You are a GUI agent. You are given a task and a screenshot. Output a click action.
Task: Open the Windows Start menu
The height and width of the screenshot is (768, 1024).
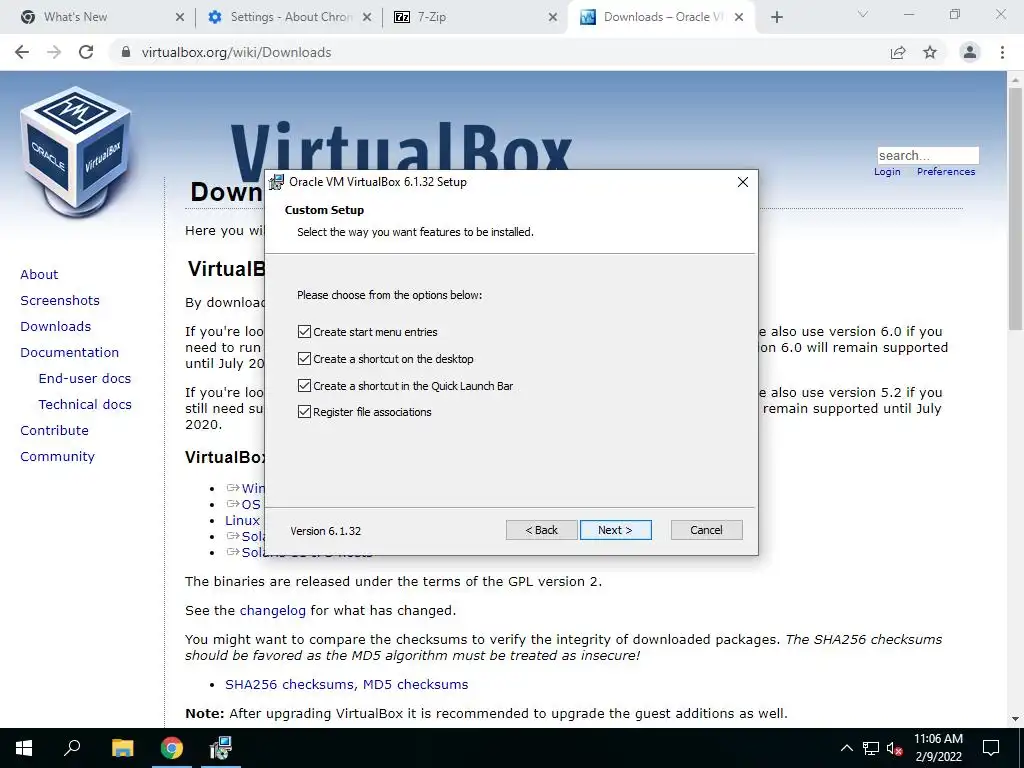24,748
